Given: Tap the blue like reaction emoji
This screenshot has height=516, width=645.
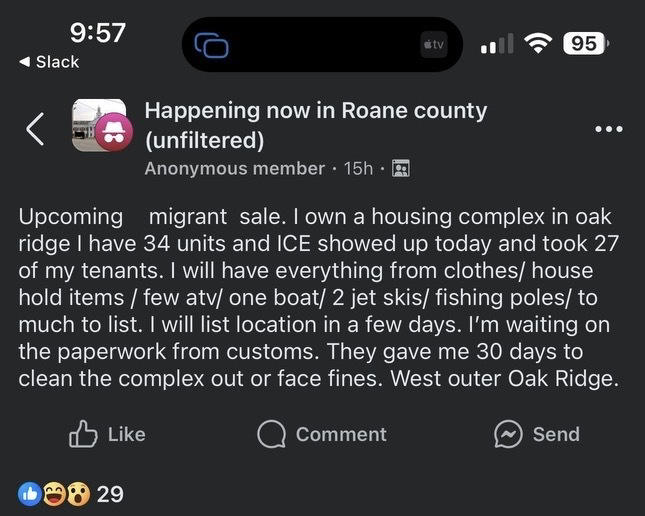Looking at the screenshot, I should pos(31,493).
